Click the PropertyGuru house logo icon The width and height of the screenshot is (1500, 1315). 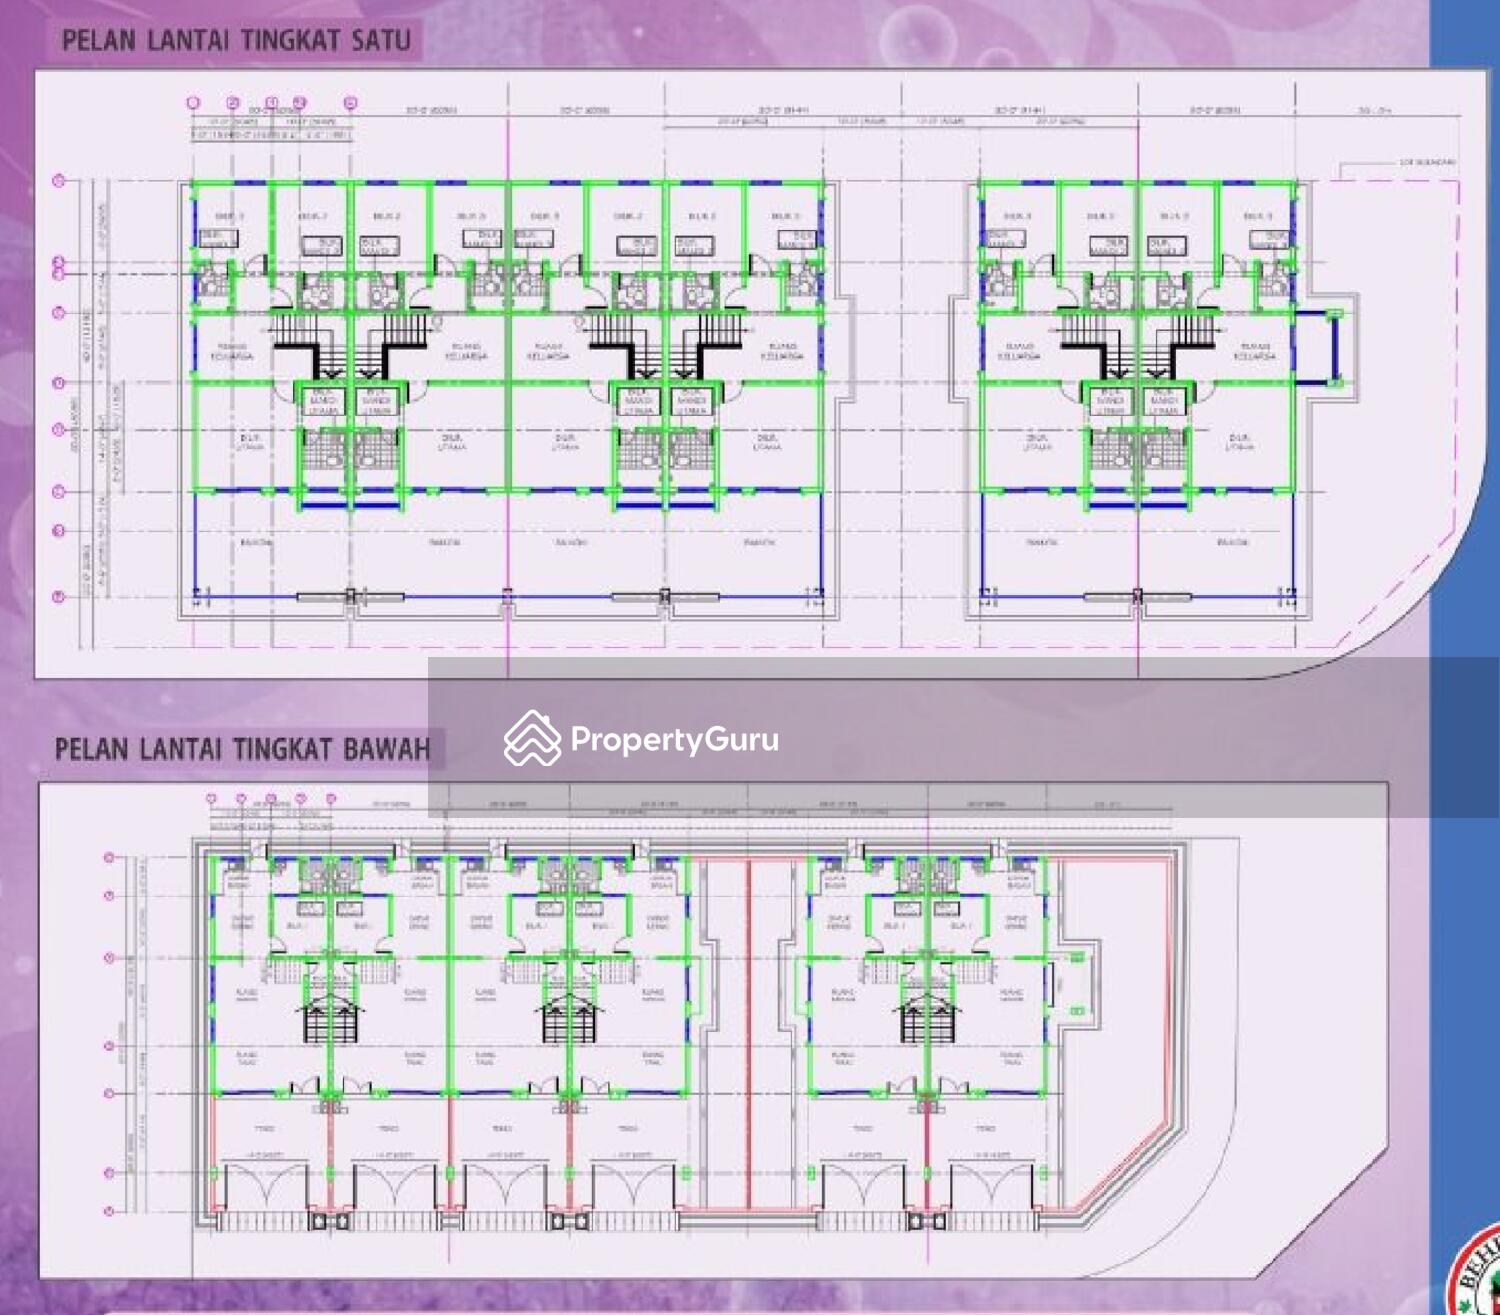tap(532, 739)
